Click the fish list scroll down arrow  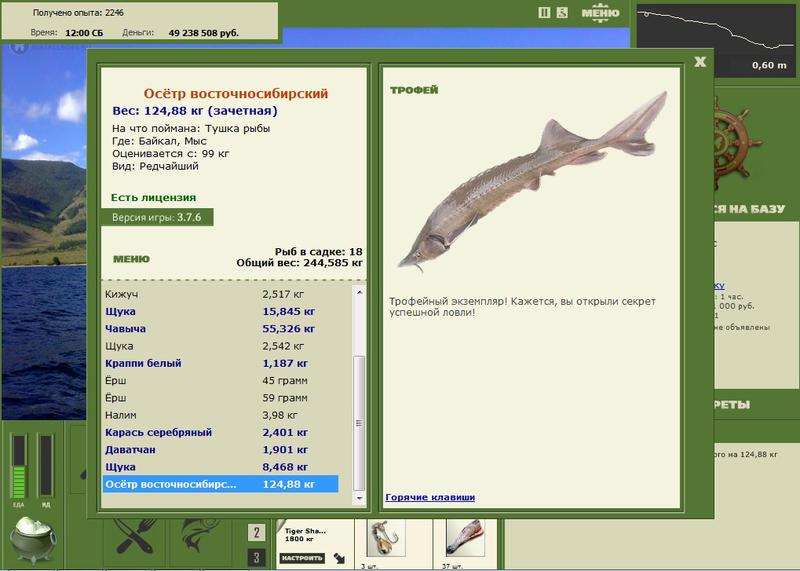click(x=359, y=498)
